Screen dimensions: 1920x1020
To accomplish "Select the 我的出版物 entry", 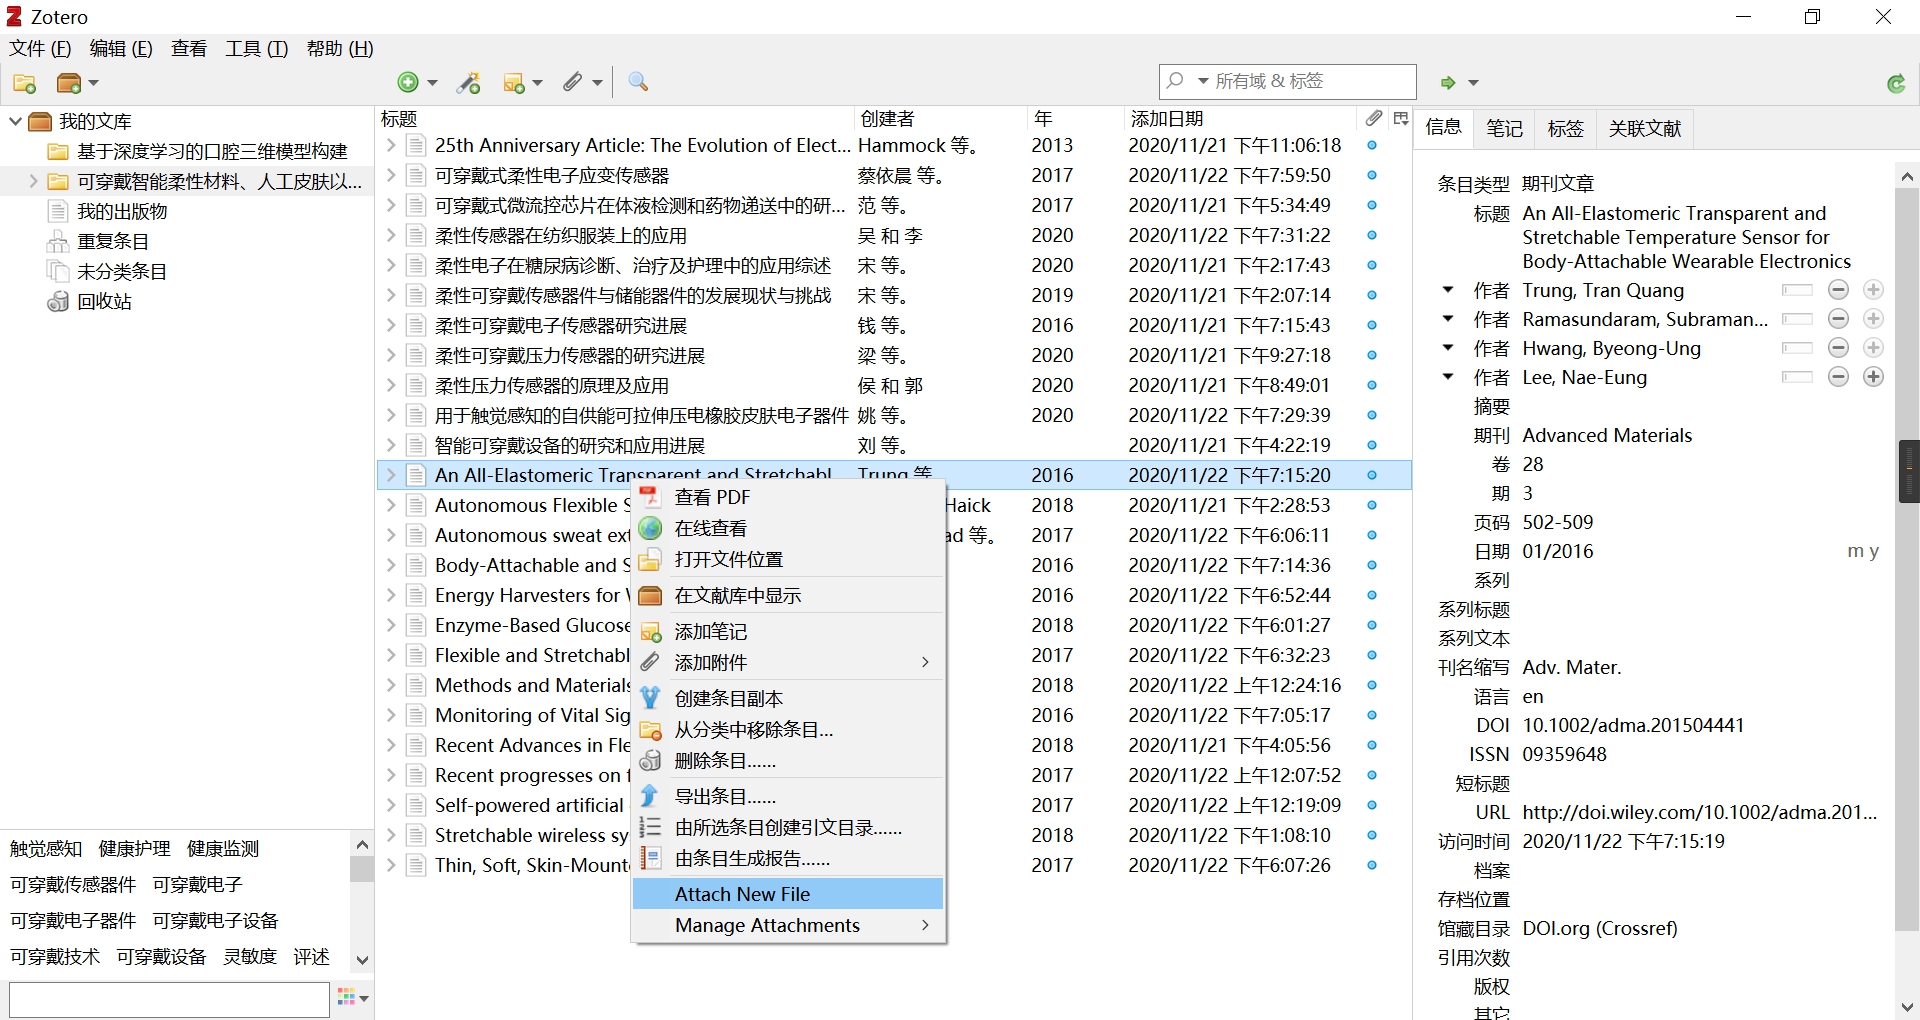I will [x=108, y=211].
